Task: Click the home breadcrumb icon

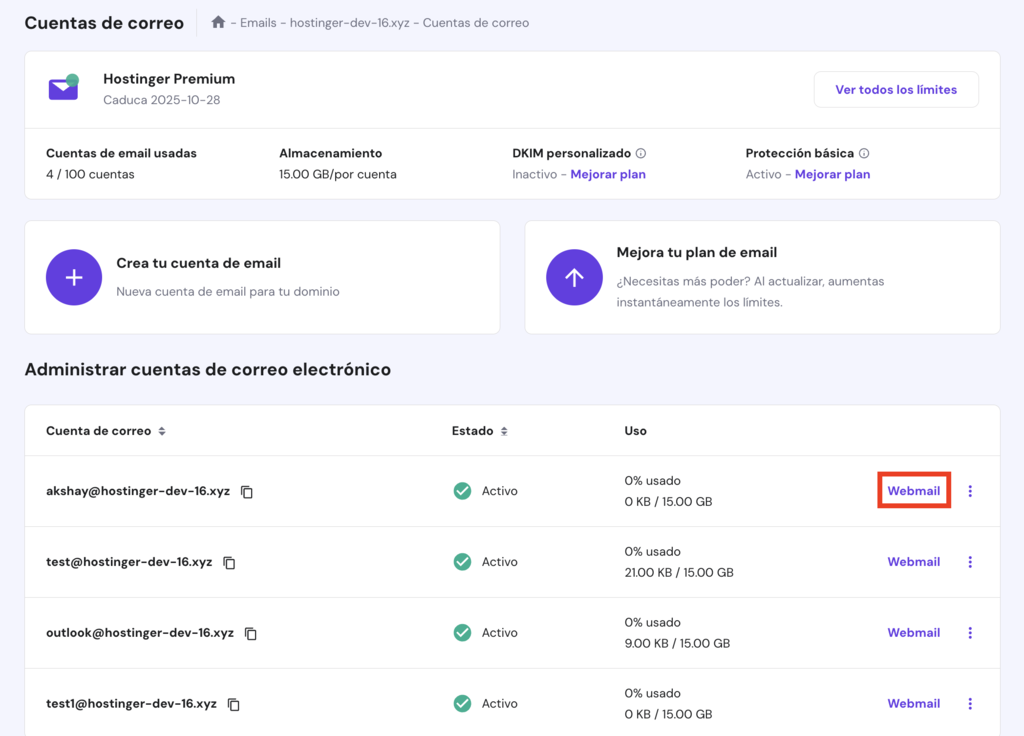Action: [218, 22]
